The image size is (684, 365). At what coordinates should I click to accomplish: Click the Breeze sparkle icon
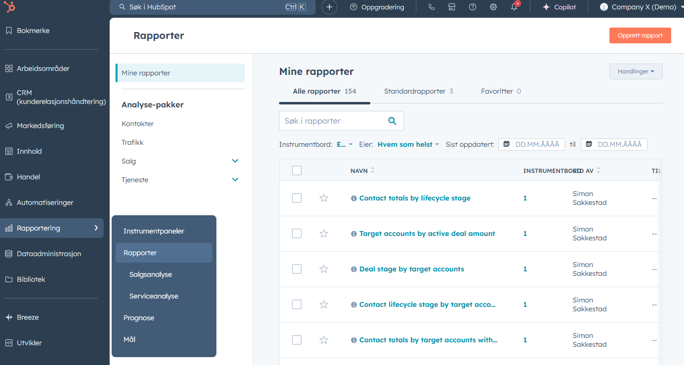coord(9,317)
